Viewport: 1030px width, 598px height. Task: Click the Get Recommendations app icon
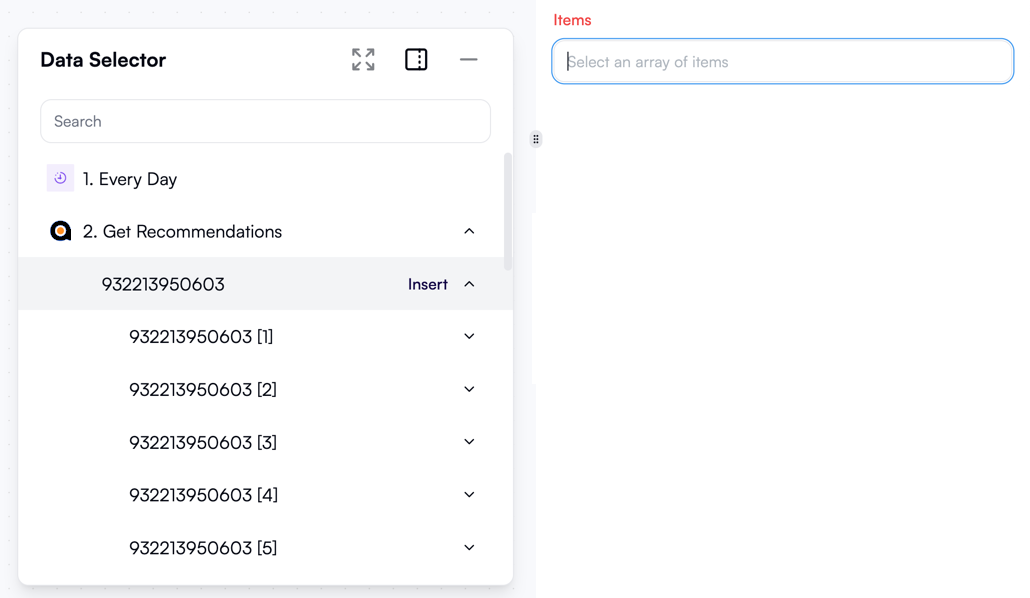[60, 231]
